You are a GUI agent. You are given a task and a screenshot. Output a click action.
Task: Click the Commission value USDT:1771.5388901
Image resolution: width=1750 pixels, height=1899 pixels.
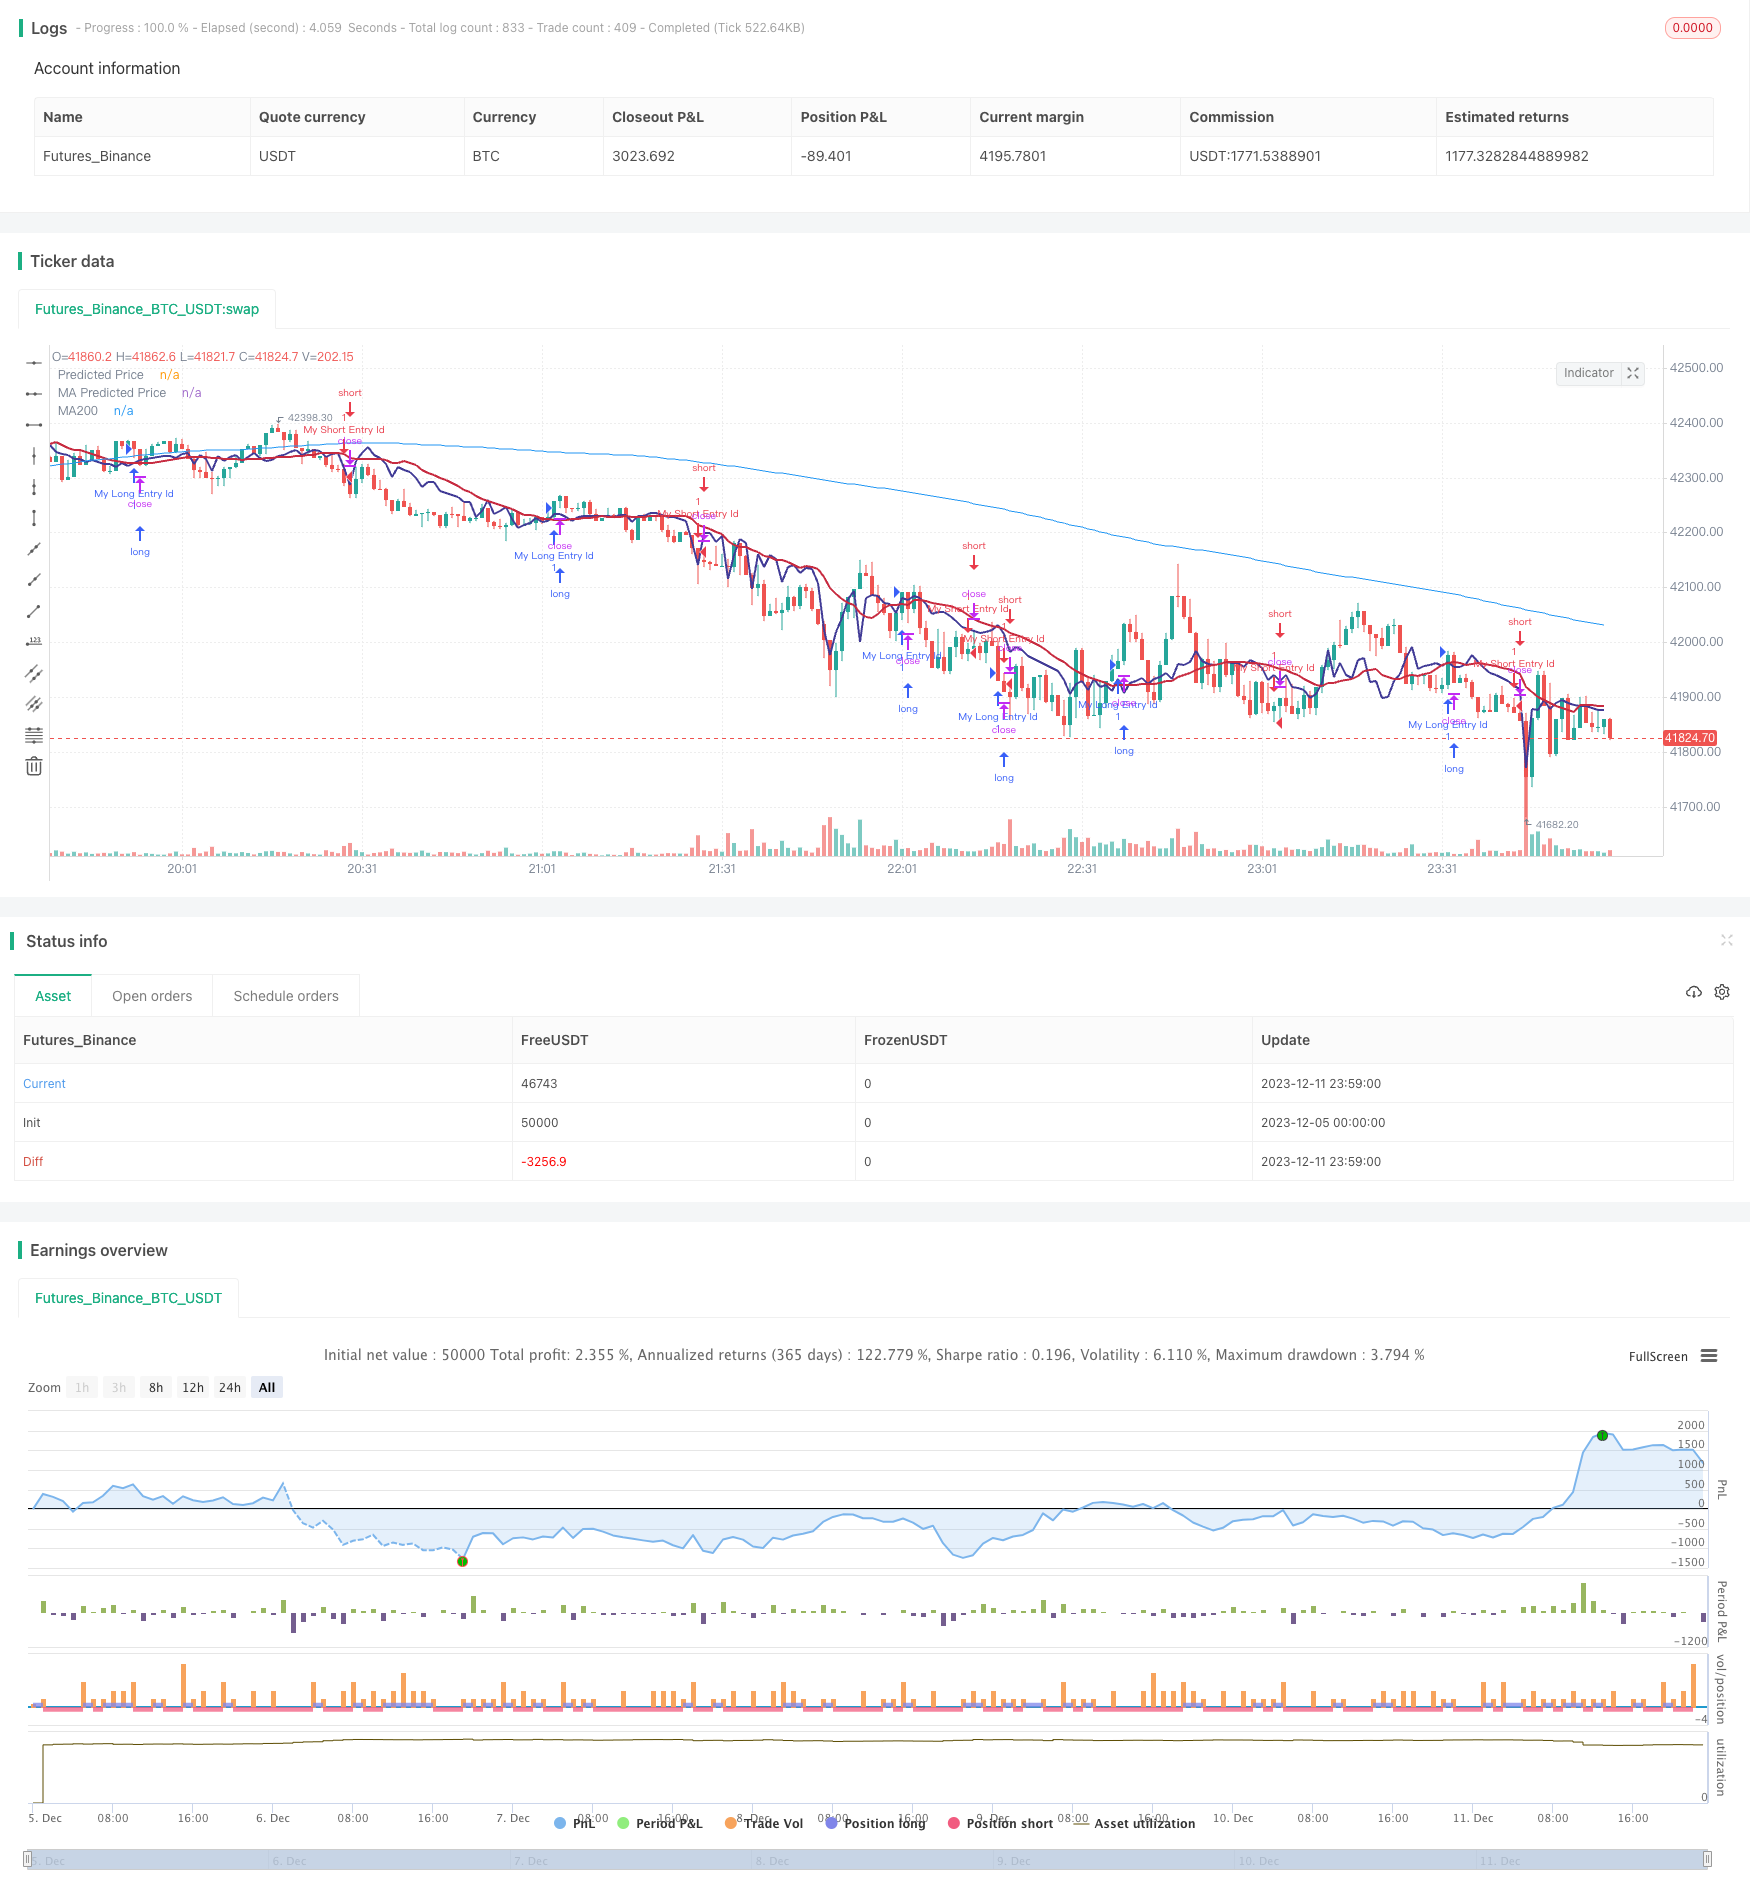point(1255,156)
